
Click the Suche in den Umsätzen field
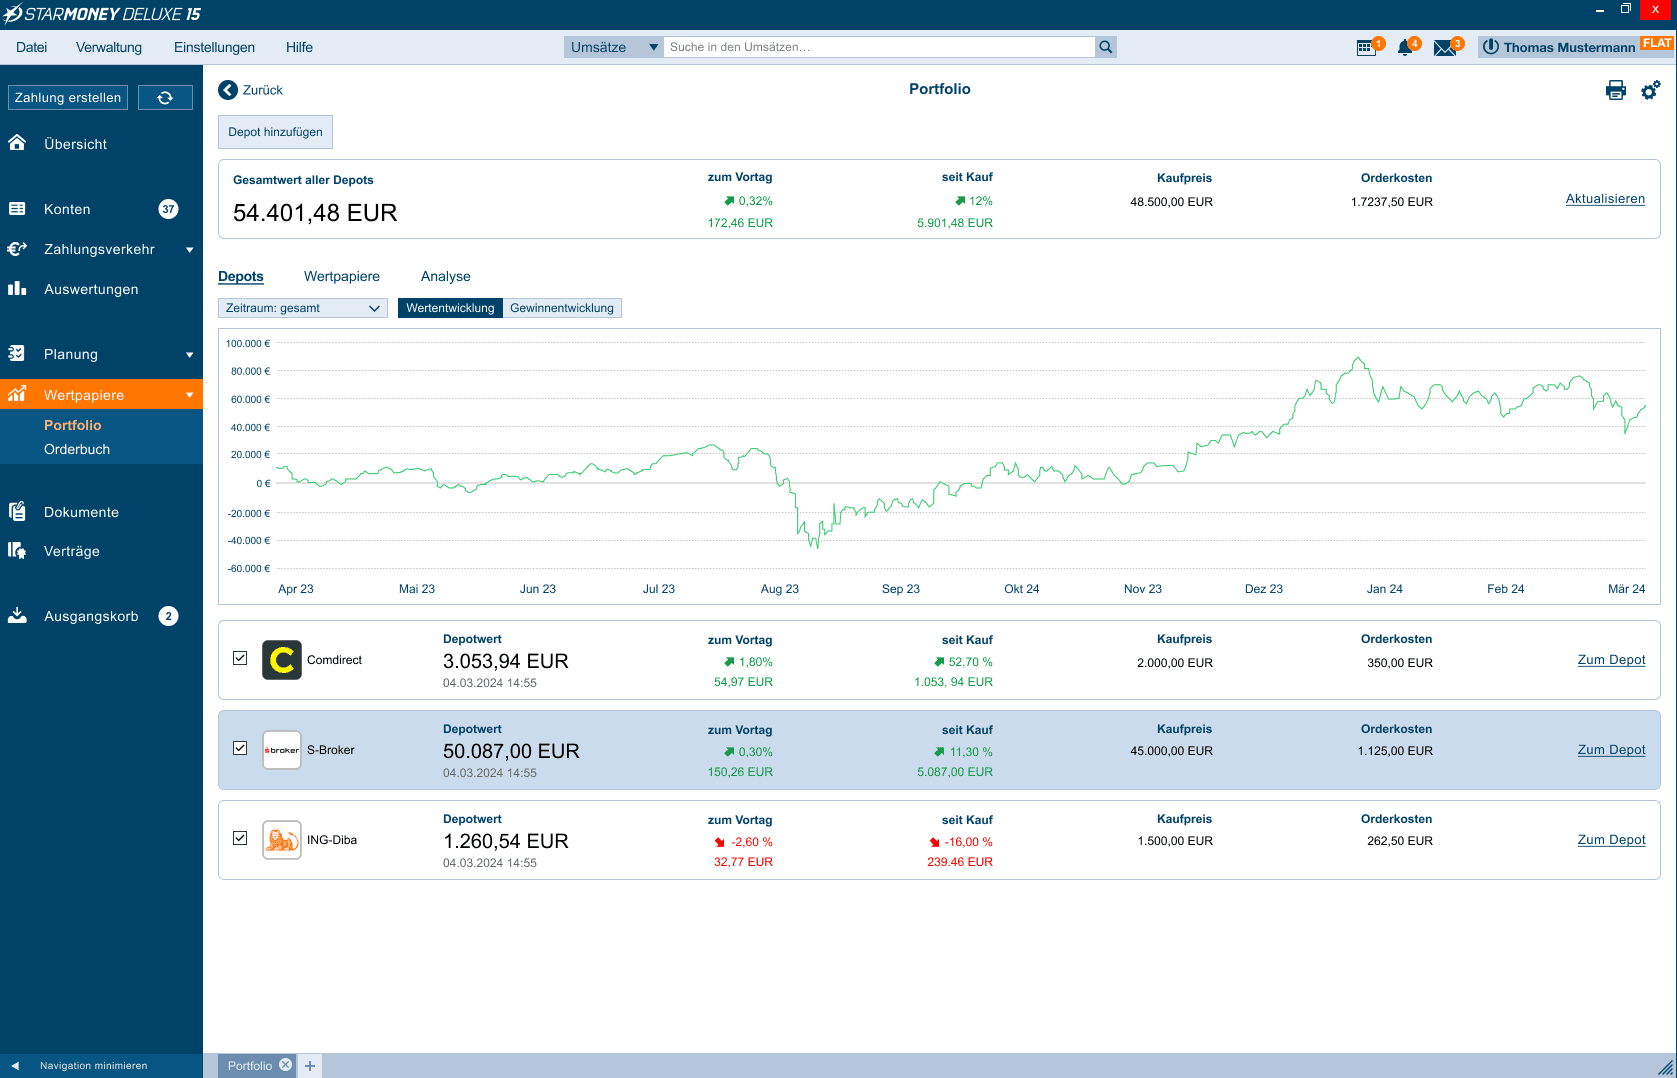[880, 47]
